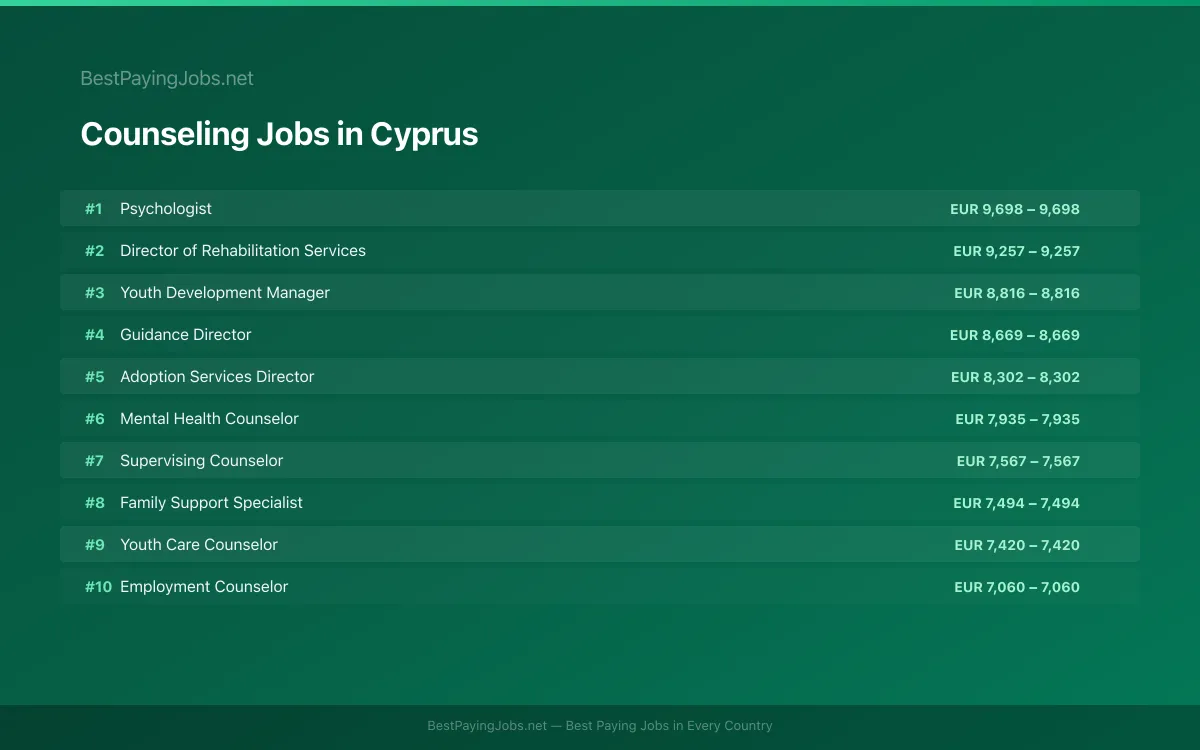Viewport: 1200px width, 750px height.
Task: Select Guidance Director job title
Action: 186,335
